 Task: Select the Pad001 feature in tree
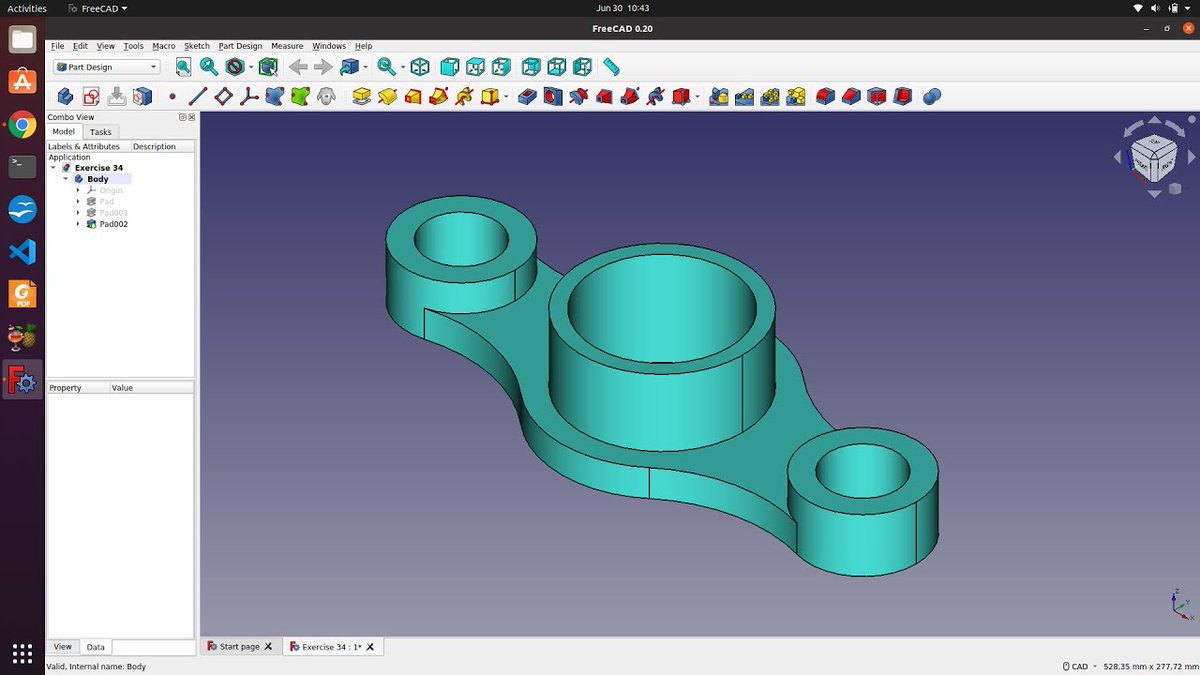point(113,213)
